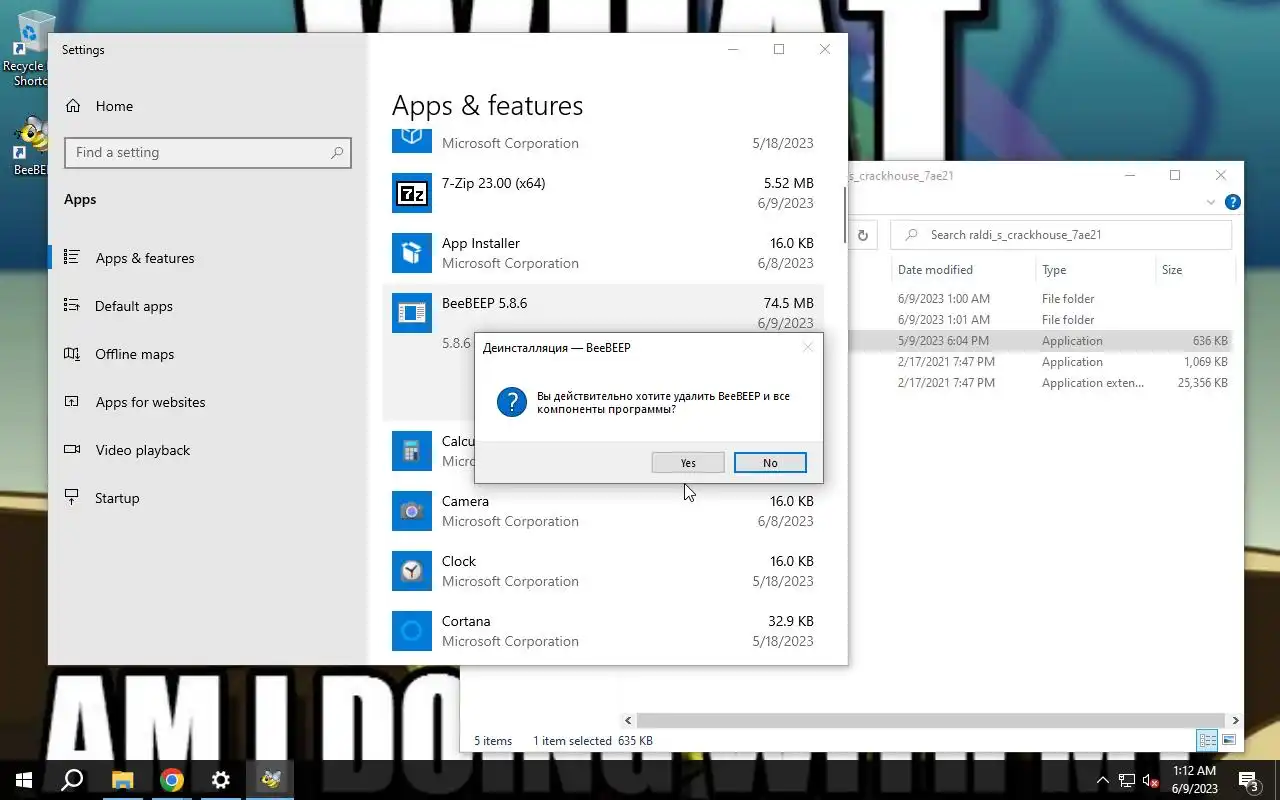This screenshot has width=1280, height=800.
Task: Select the 25,356 KB Application extension row
Action: 1040,383
